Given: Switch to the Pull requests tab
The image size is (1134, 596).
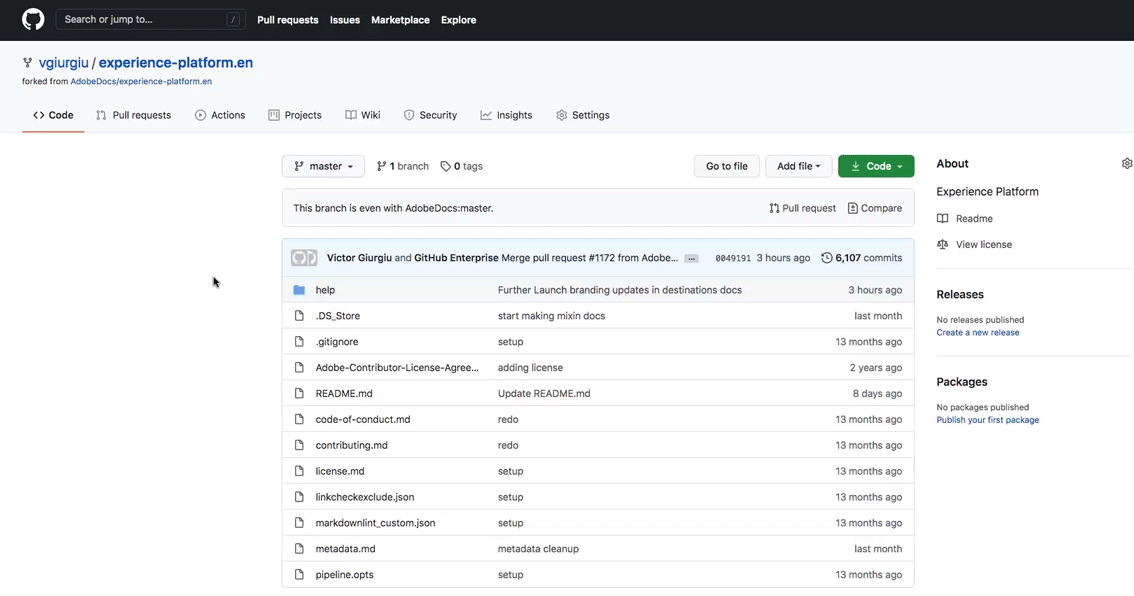Looking at the screenshot, I should (133, 115).
